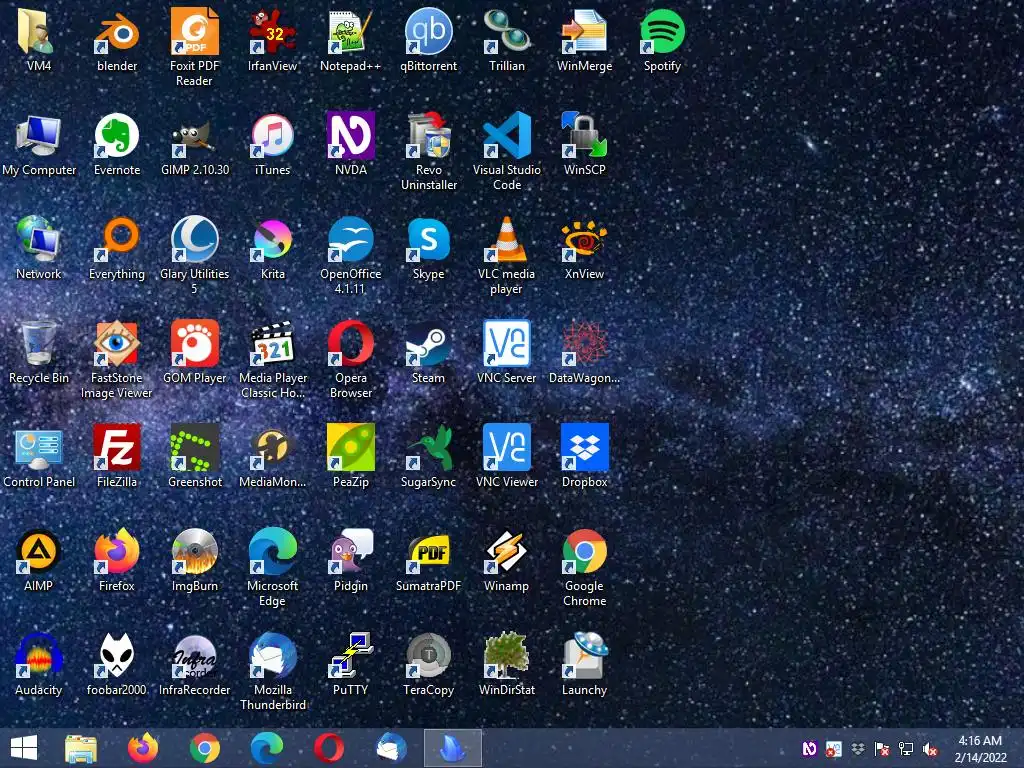The image size is (1024, 768).
Task: Click the Opera icon in taskbar
Action: point(328,748)
